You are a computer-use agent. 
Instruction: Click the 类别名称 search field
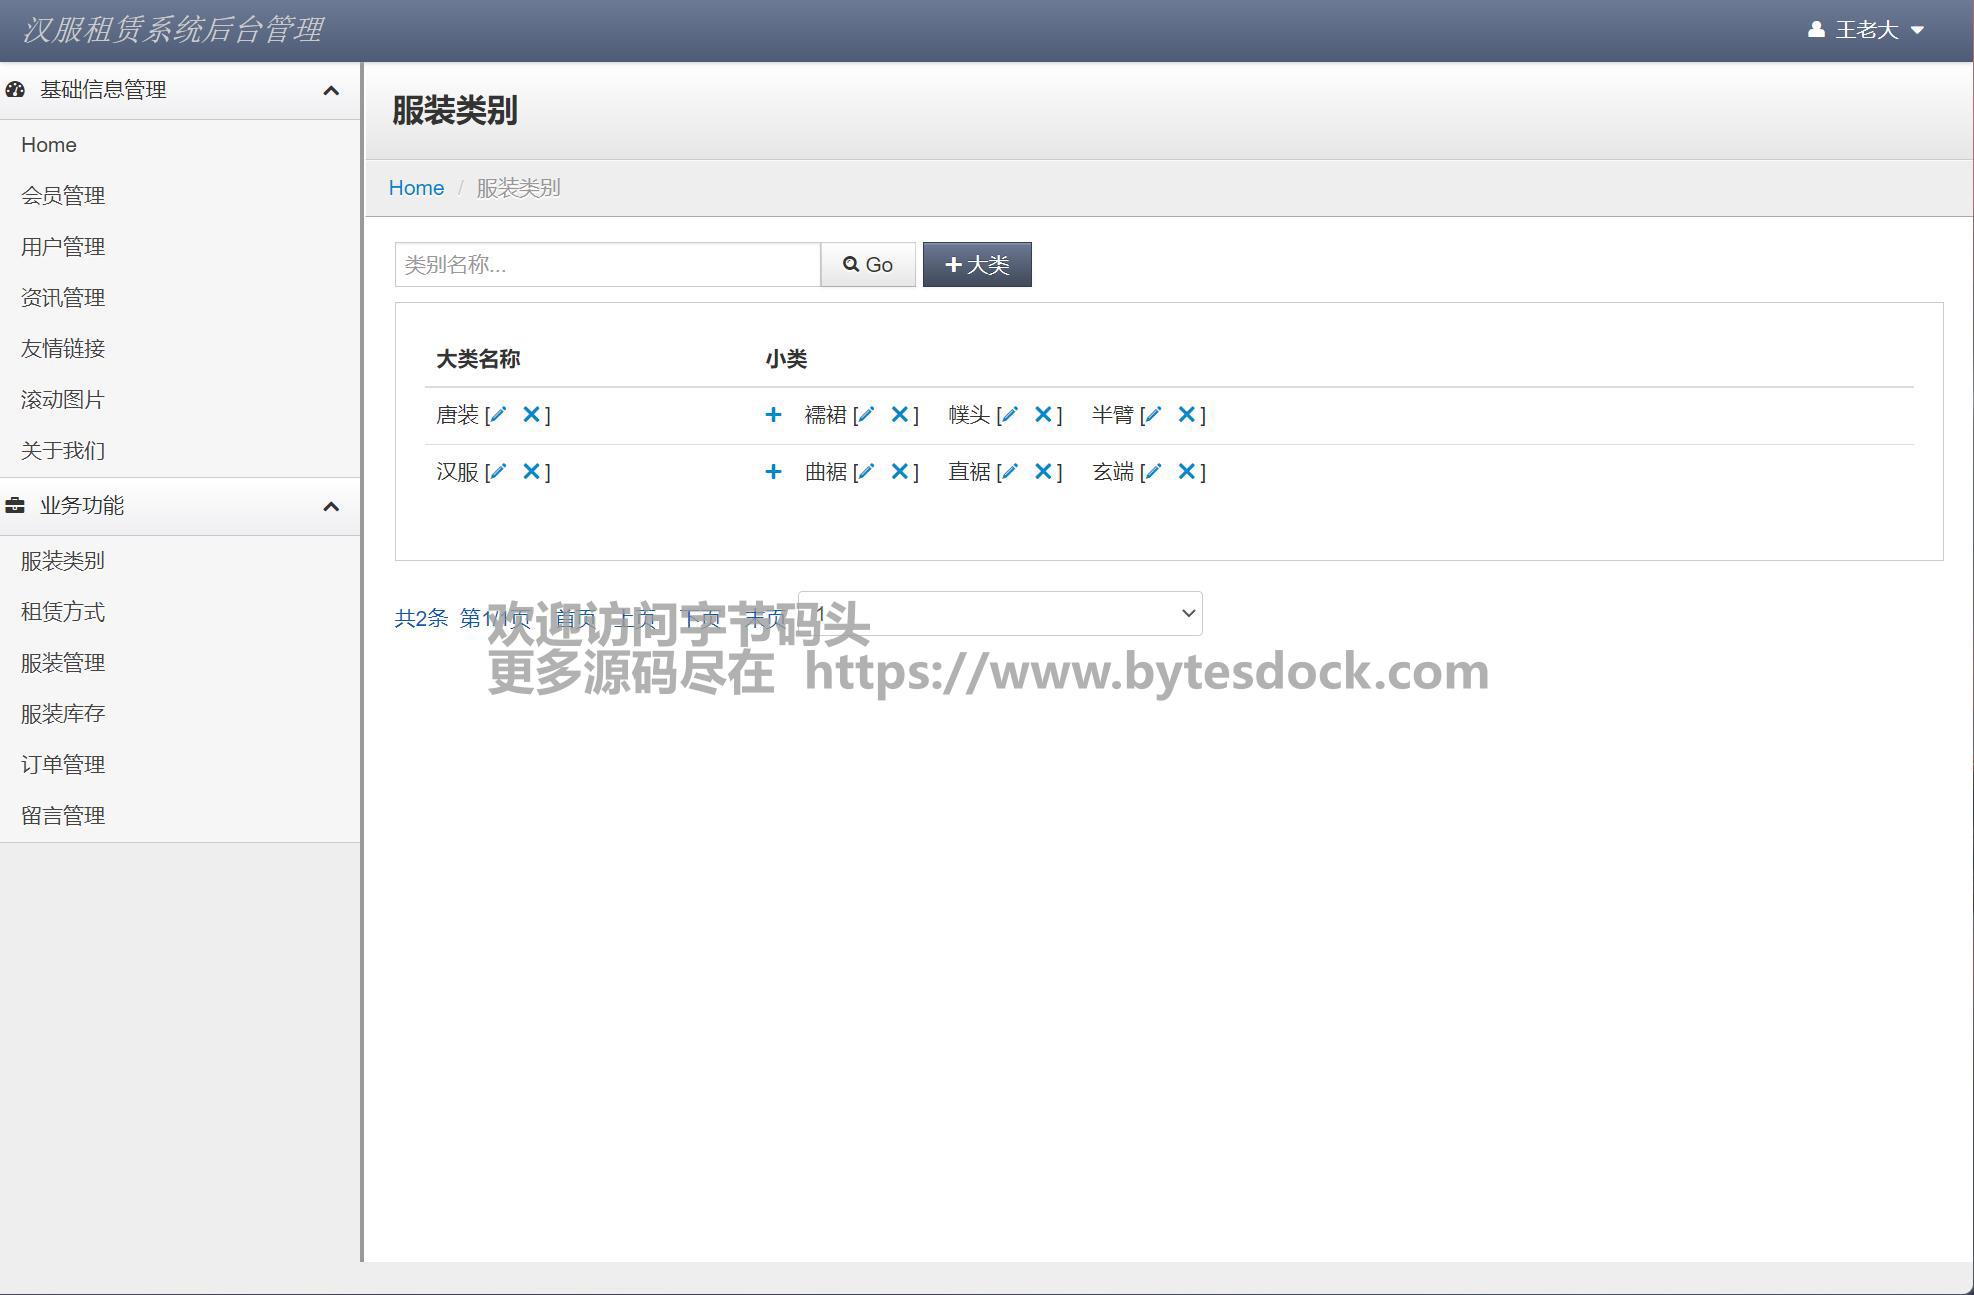(x=607, y=265)
